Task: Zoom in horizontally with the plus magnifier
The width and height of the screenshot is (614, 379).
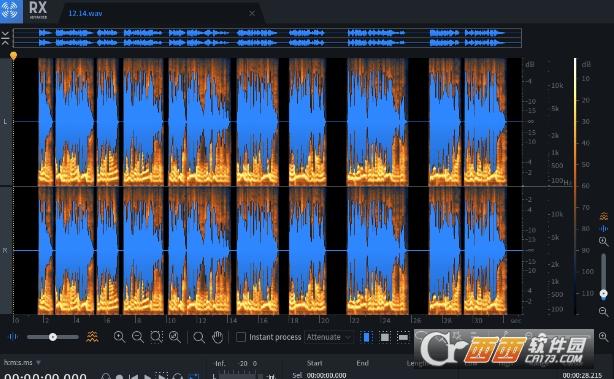Action: pyautogui.click(x=119, y=337)
